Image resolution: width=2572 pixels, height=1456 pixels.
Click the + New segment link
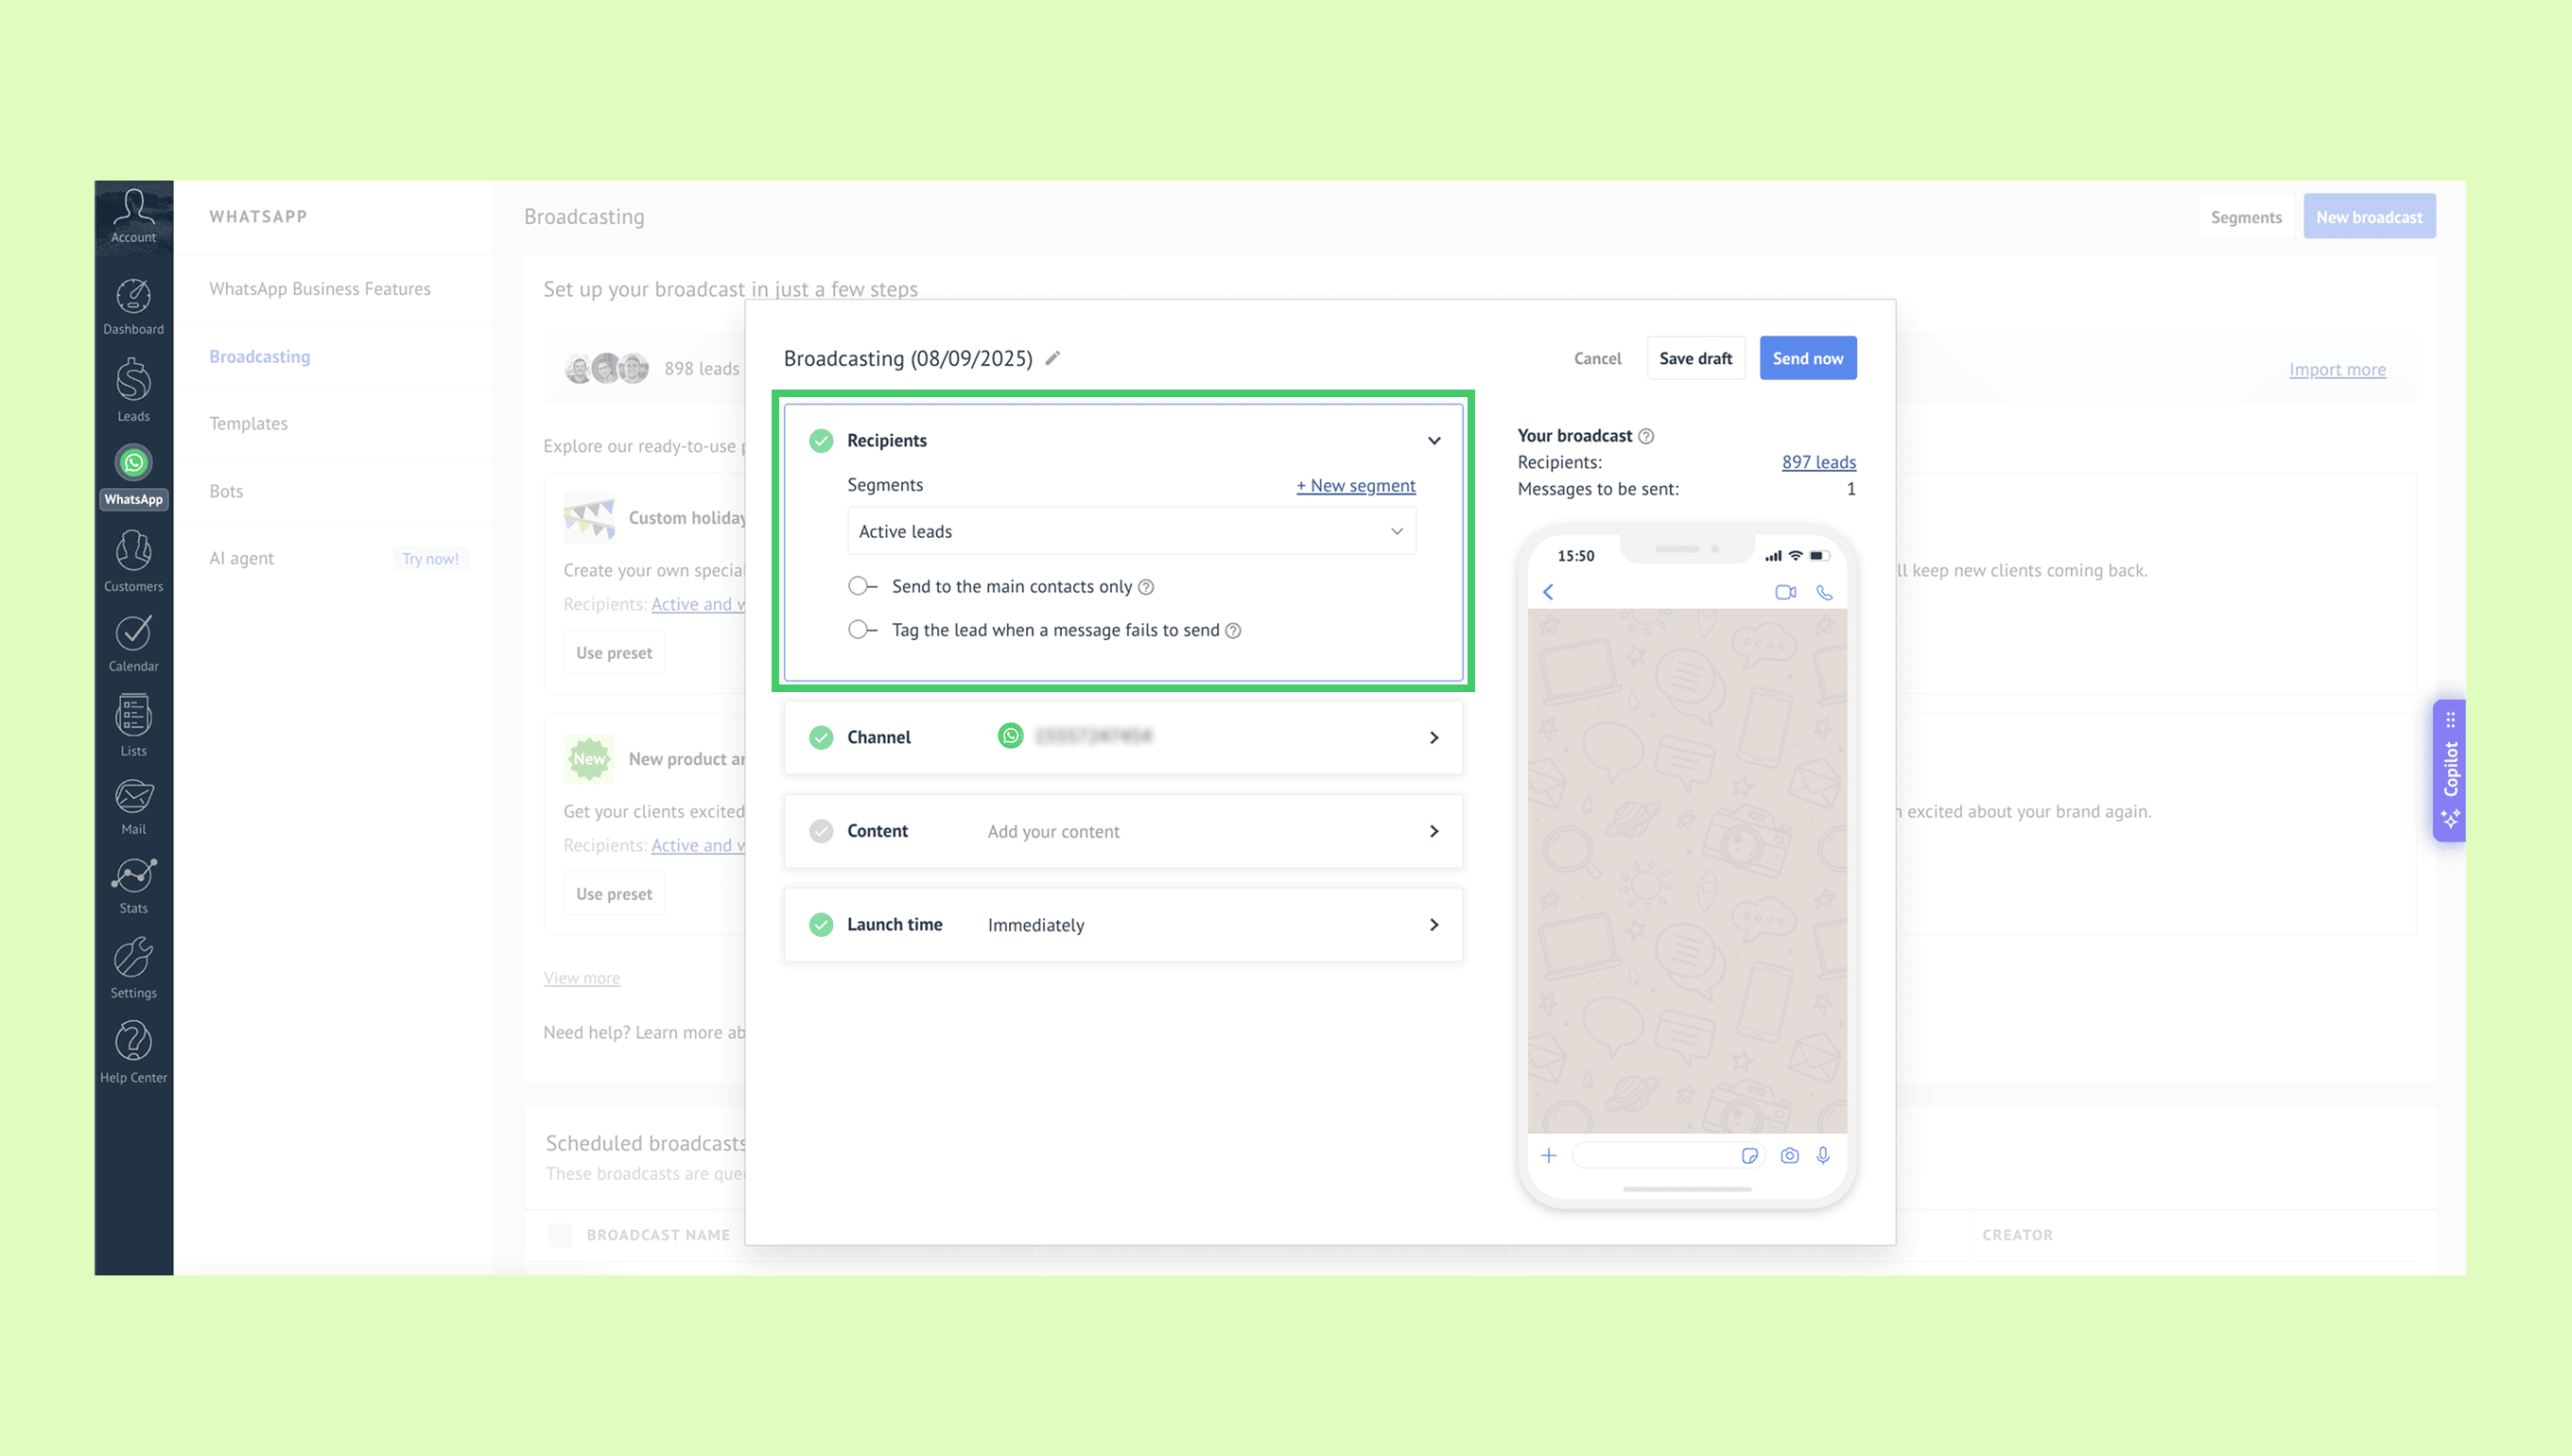point(1355,485)
